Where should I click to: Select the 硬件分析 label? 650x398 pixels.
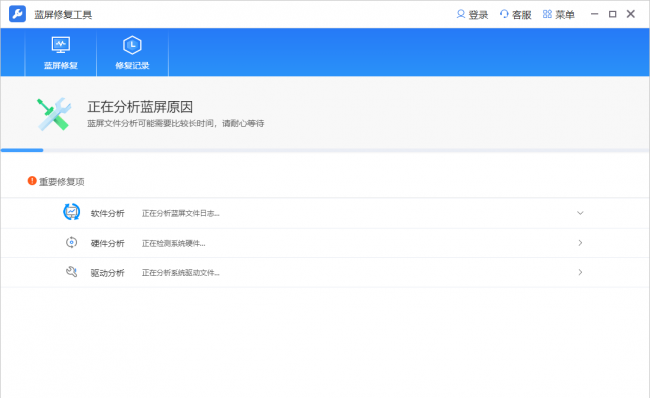[x=107, y=243]
